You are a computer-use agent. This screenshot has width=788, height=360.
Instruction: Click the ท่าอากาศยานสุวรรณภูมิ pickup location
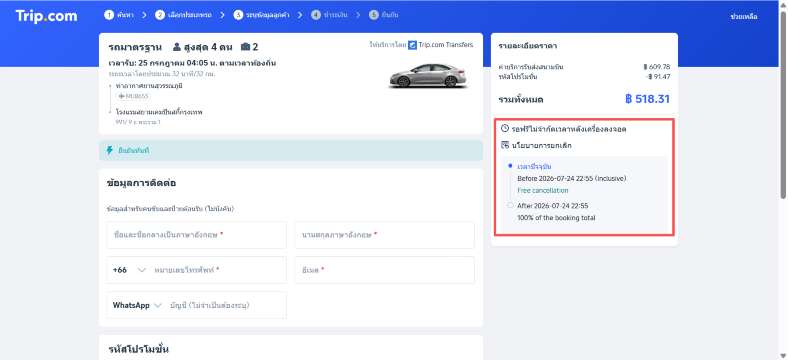149,86
